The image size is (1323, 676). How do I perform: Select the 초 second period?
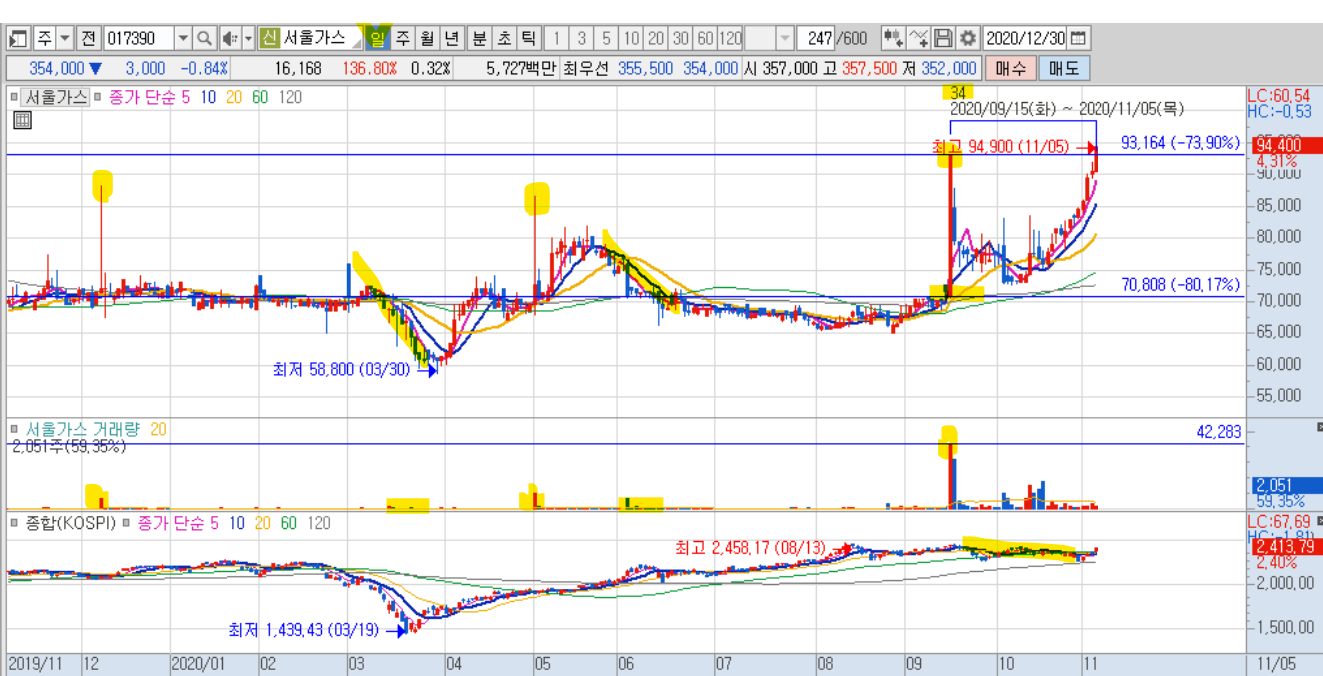[x=503, y=38]
